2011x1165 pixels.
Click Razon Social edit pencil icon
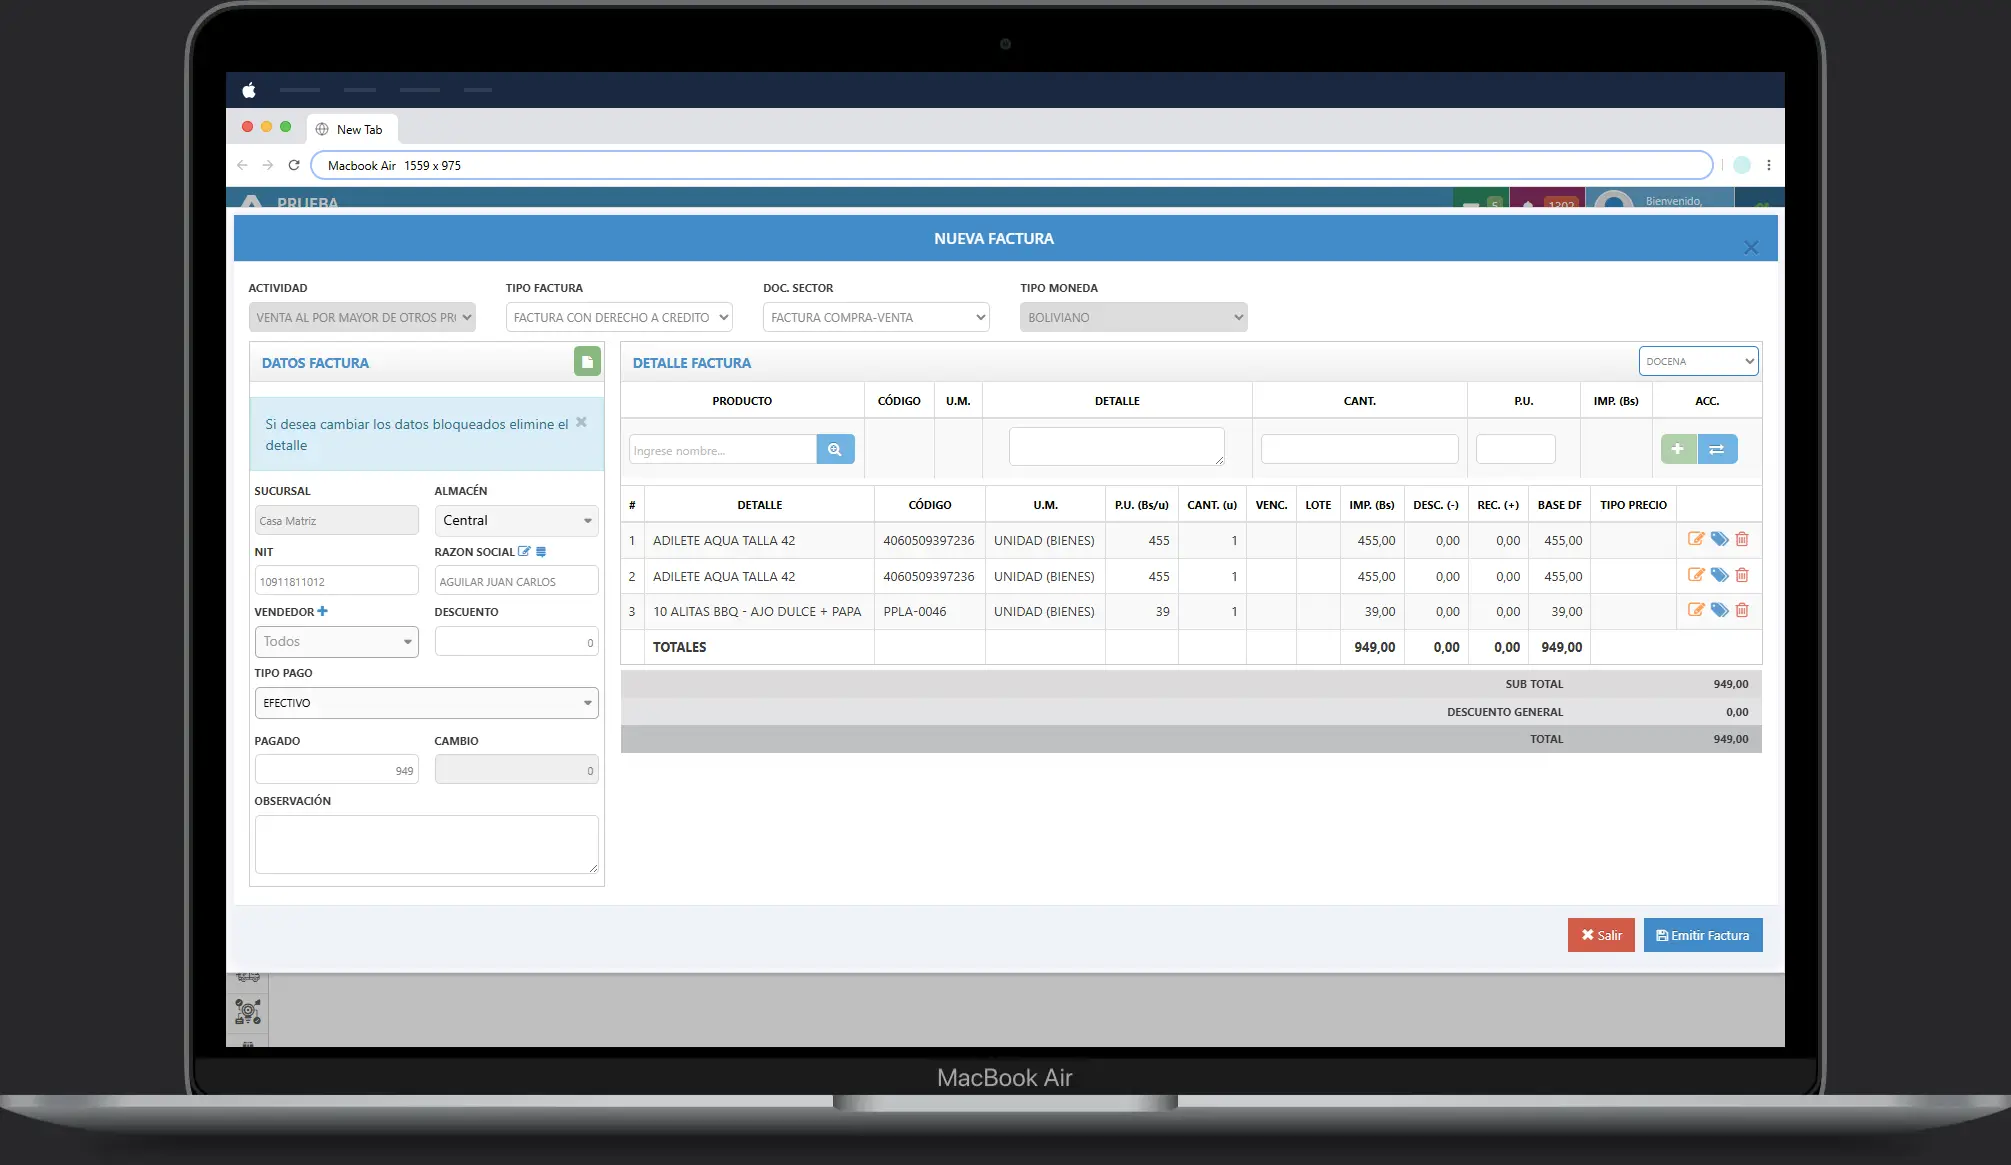(x=524, y=551)
